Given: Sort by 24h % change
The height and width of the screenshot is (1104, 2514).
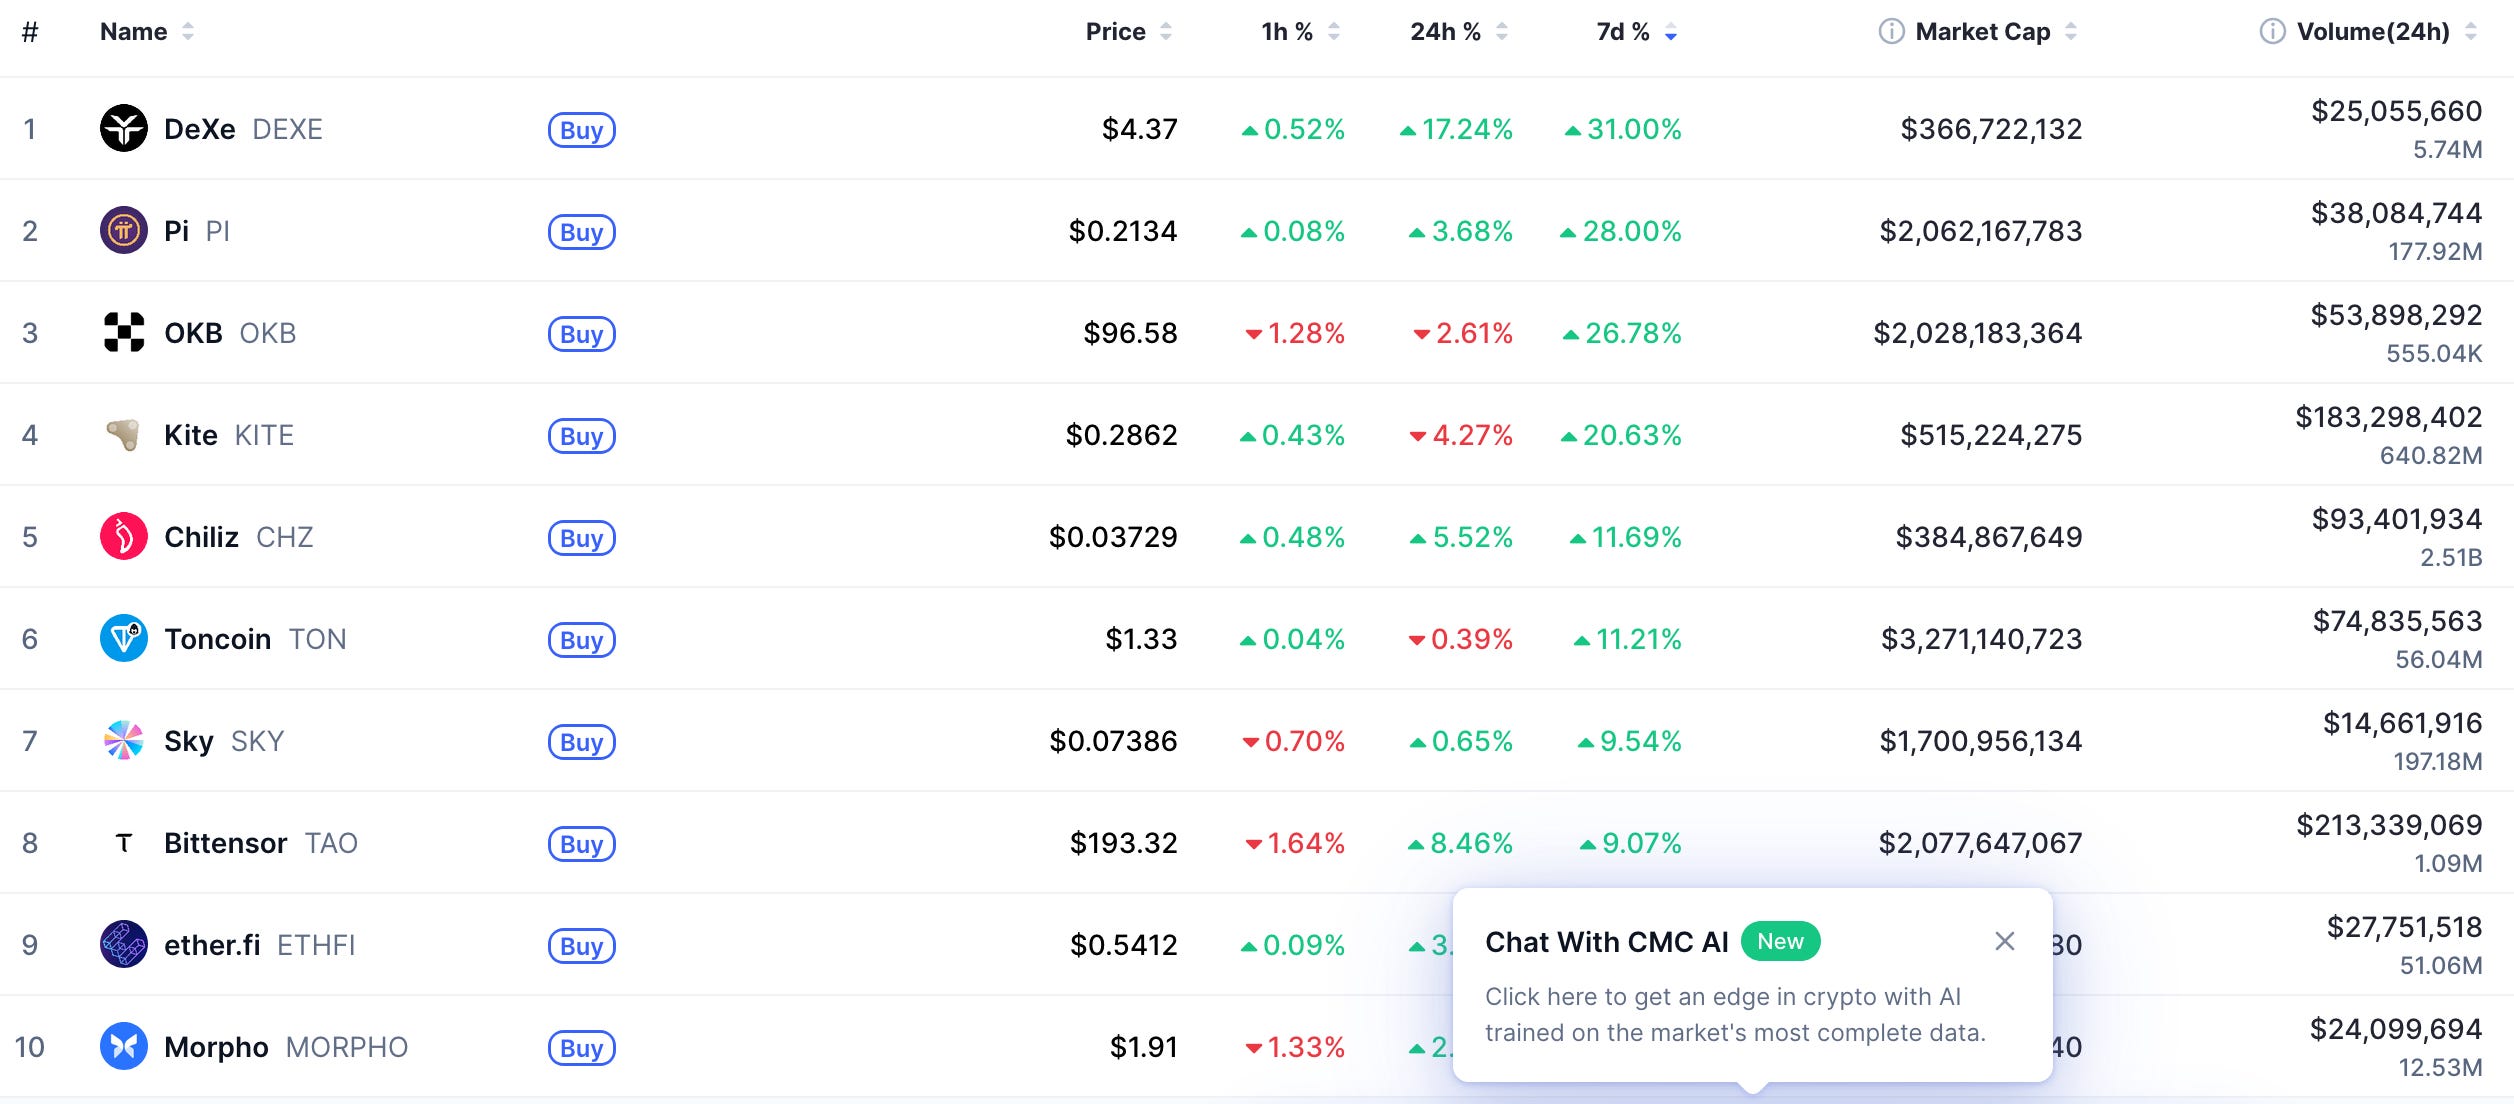Looking at the screenshot, I should coord(1458,32).
